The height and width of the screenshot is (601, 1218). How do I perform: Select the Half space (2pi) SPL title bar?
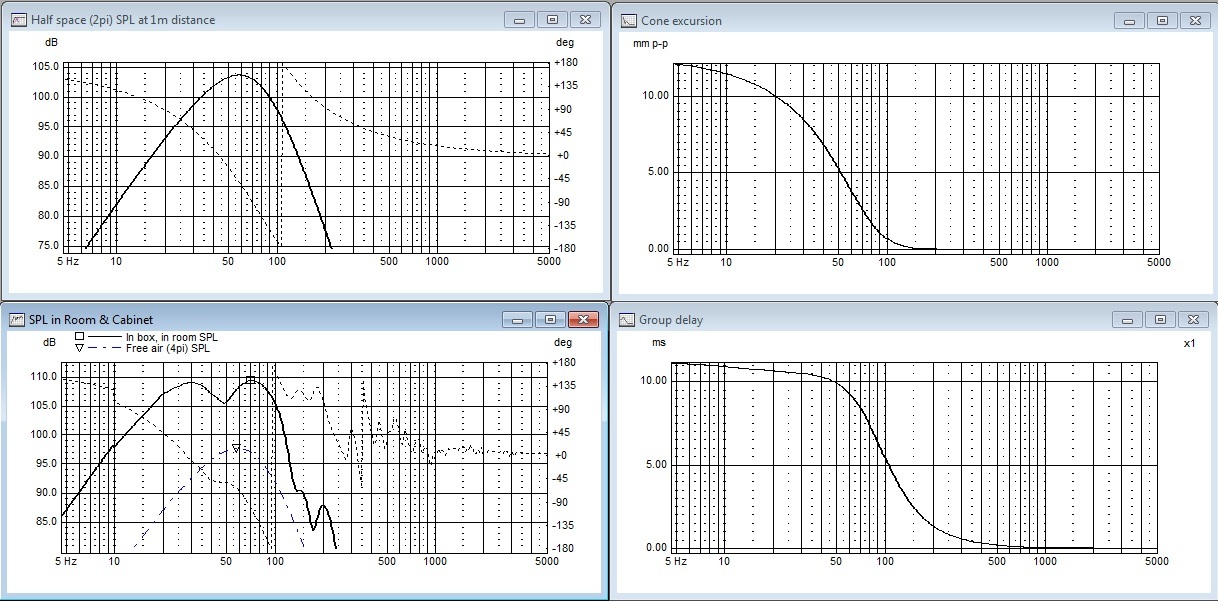click(250, 20)
